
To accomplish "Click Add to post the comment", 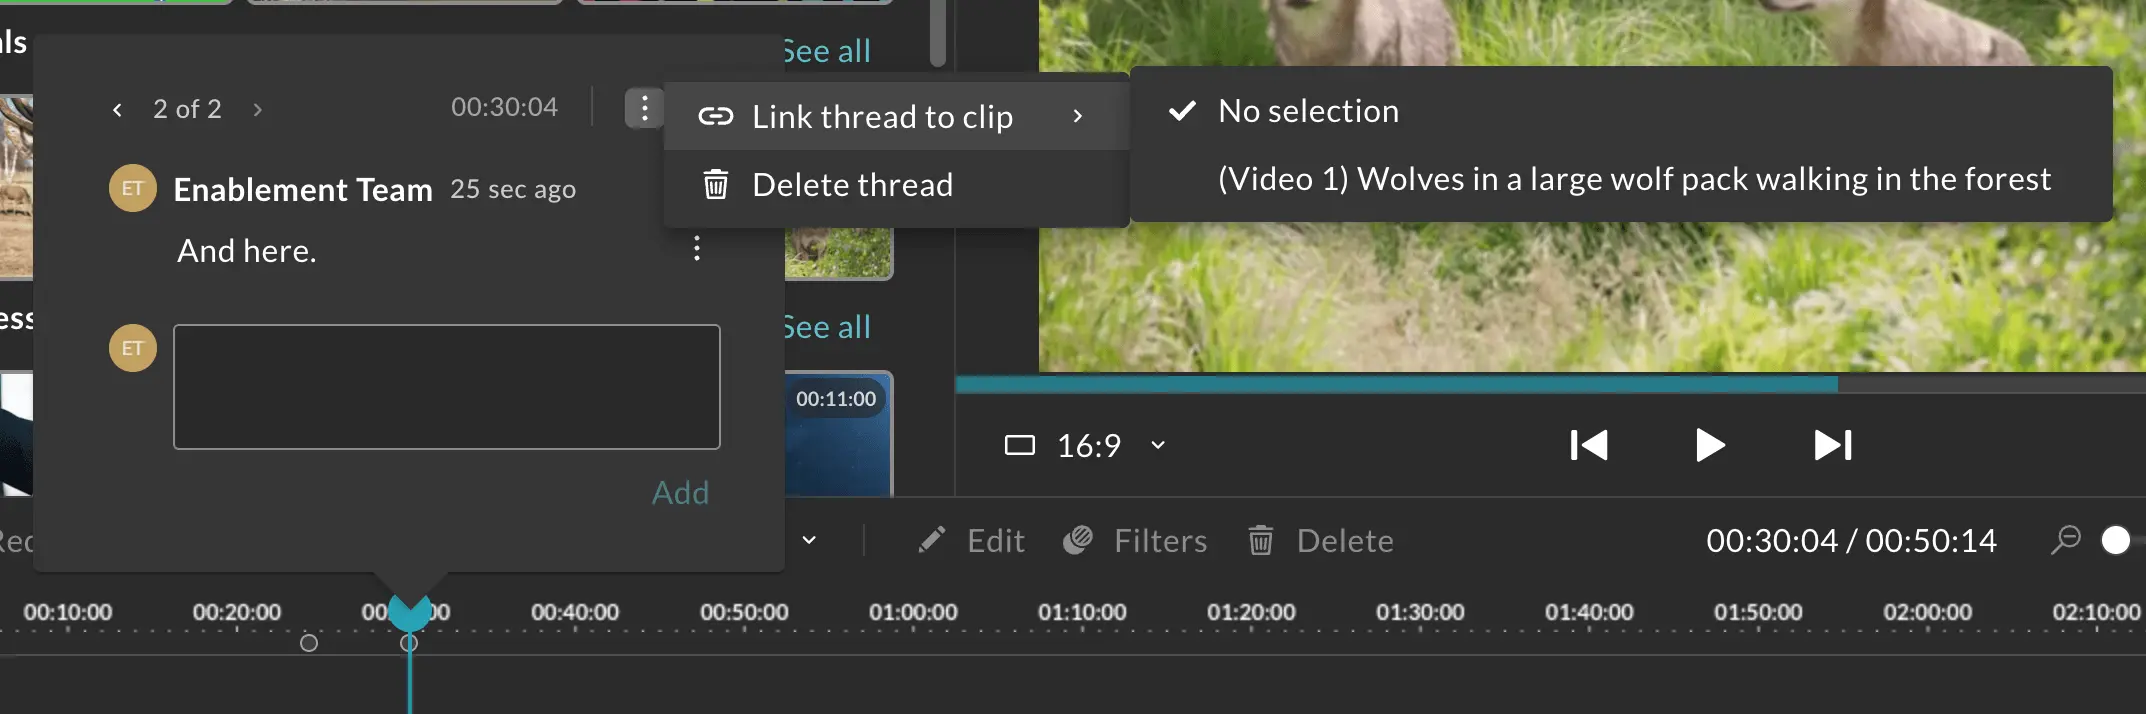I will 680,493.
